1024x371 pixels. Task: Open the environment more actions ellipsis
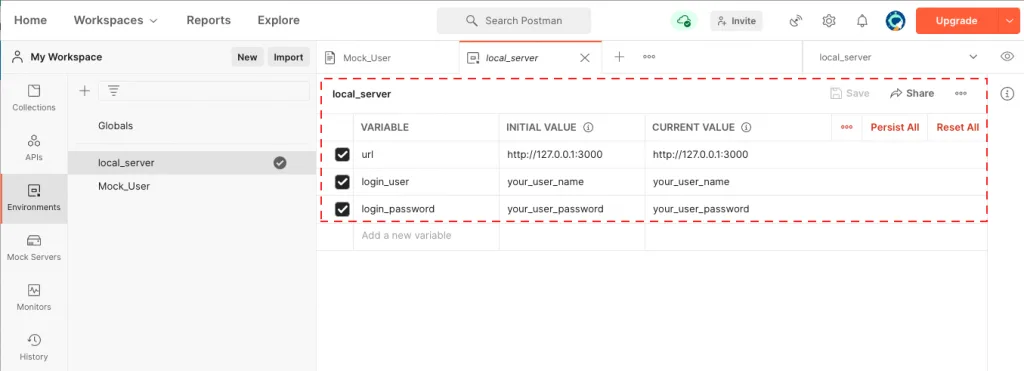pos(961,93)
